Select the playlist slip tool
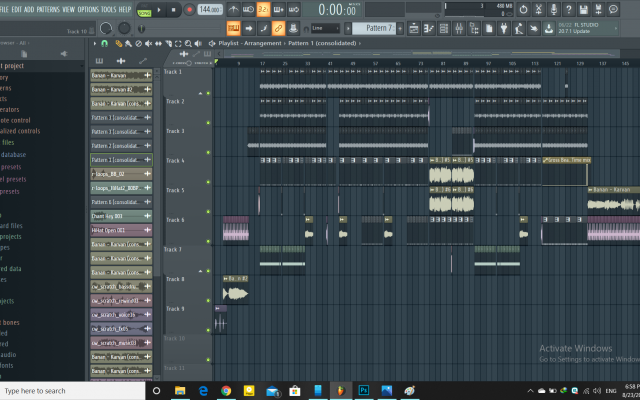Screen dimensions: 640x400 [158, 43]
